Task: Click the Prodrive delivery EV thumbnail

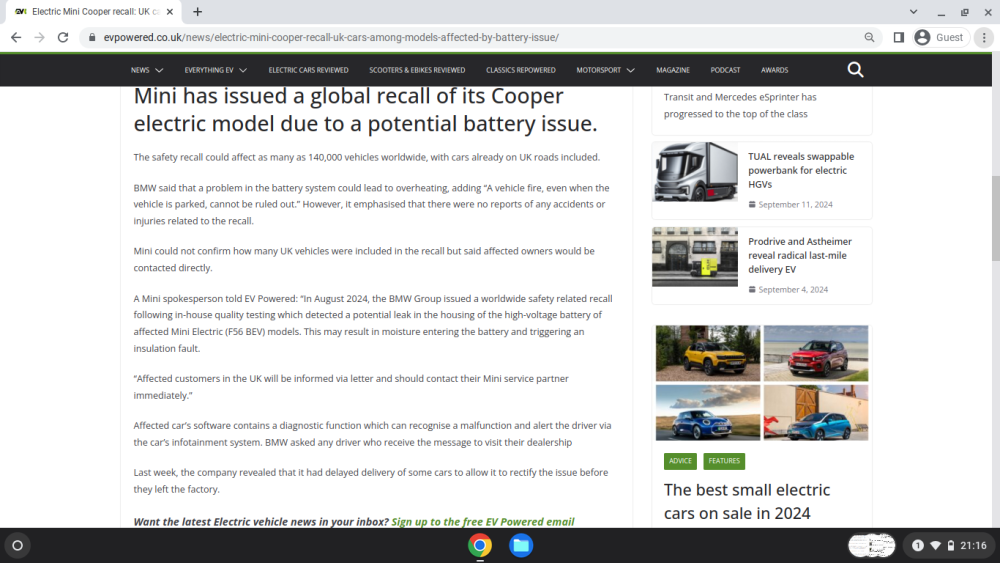Action: pyautogui.click(x=695, y=257)
